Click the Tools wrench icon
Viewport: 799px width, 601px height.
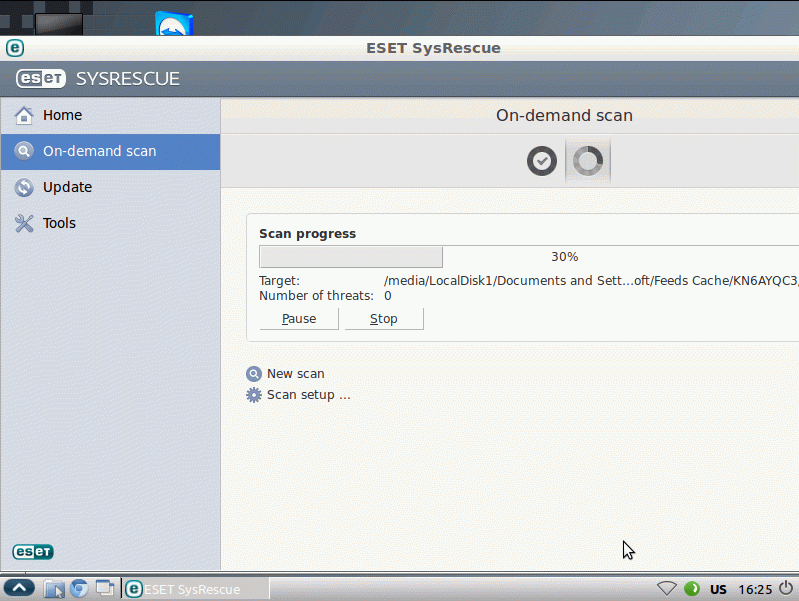tap(24, 223)
